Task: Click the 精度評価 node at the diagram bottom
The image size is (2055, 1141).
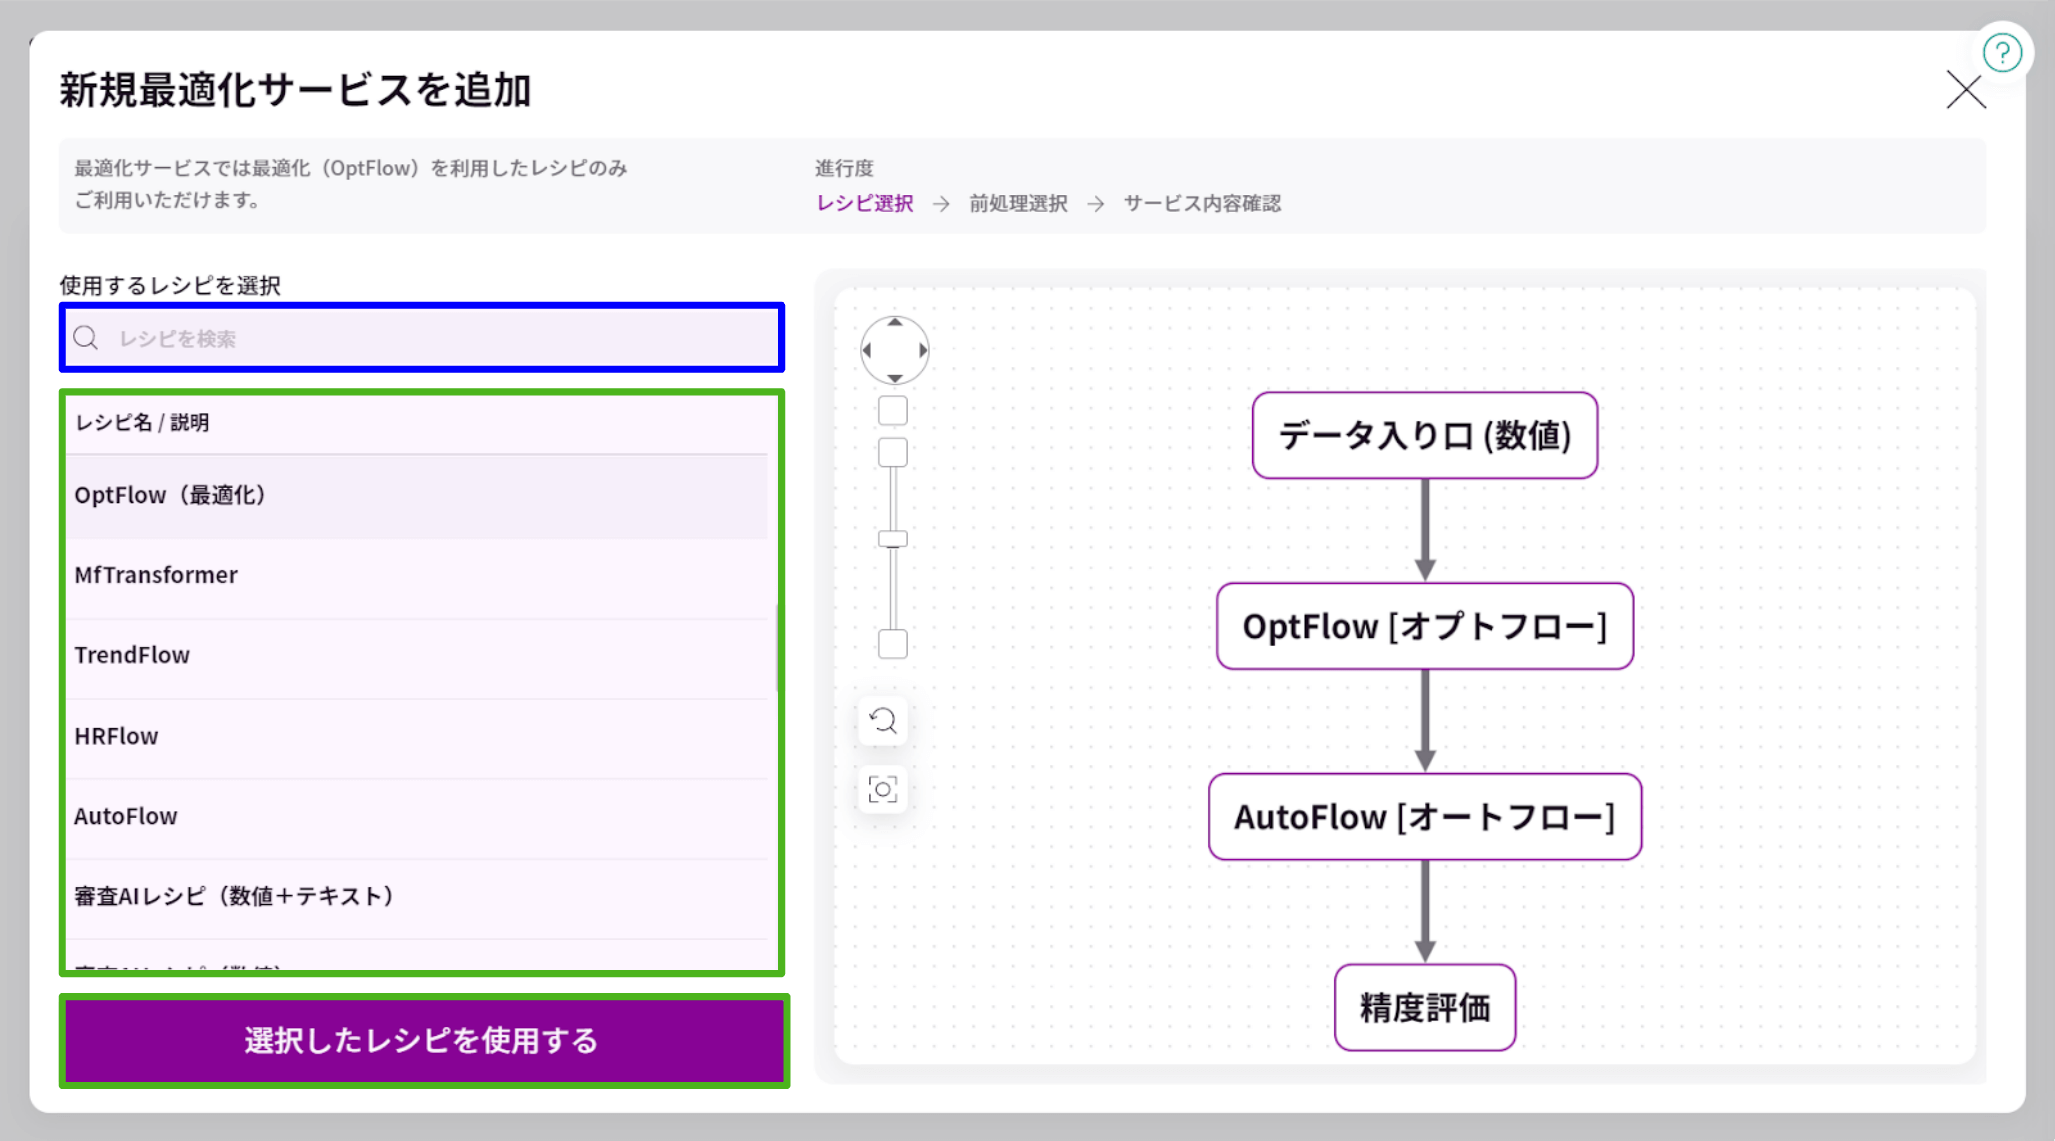Action: coord(1424,1008)
